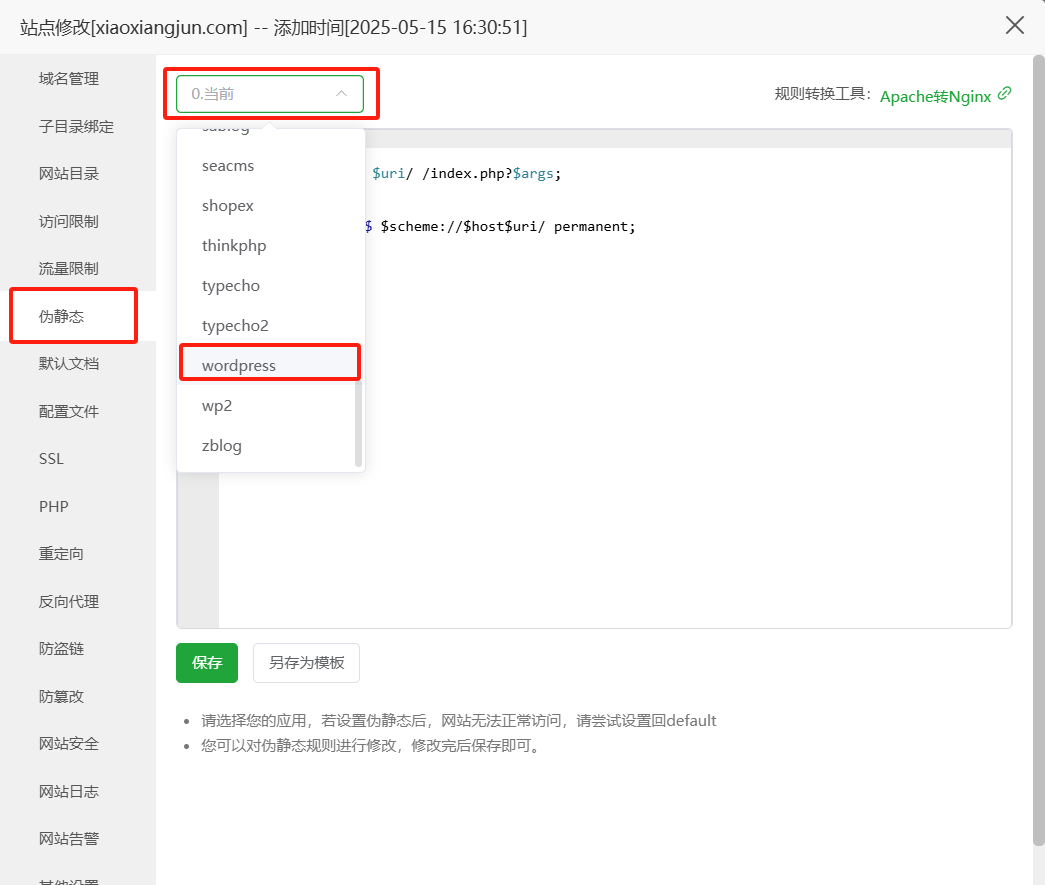Pick thinkphp rewrite rule option
Screen dimensions: 1045x885
point(234,246)
